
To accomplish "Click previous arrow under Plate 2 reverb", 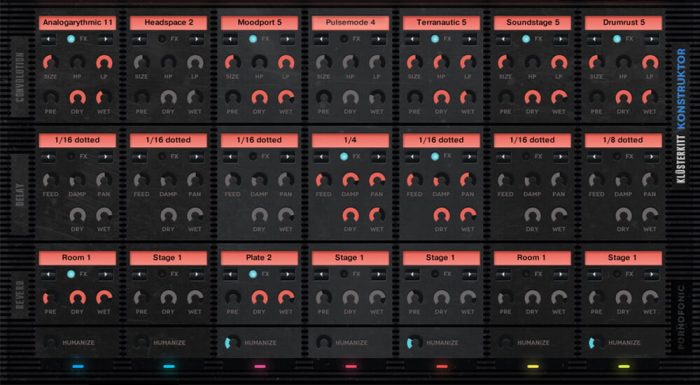I will 230,274.
